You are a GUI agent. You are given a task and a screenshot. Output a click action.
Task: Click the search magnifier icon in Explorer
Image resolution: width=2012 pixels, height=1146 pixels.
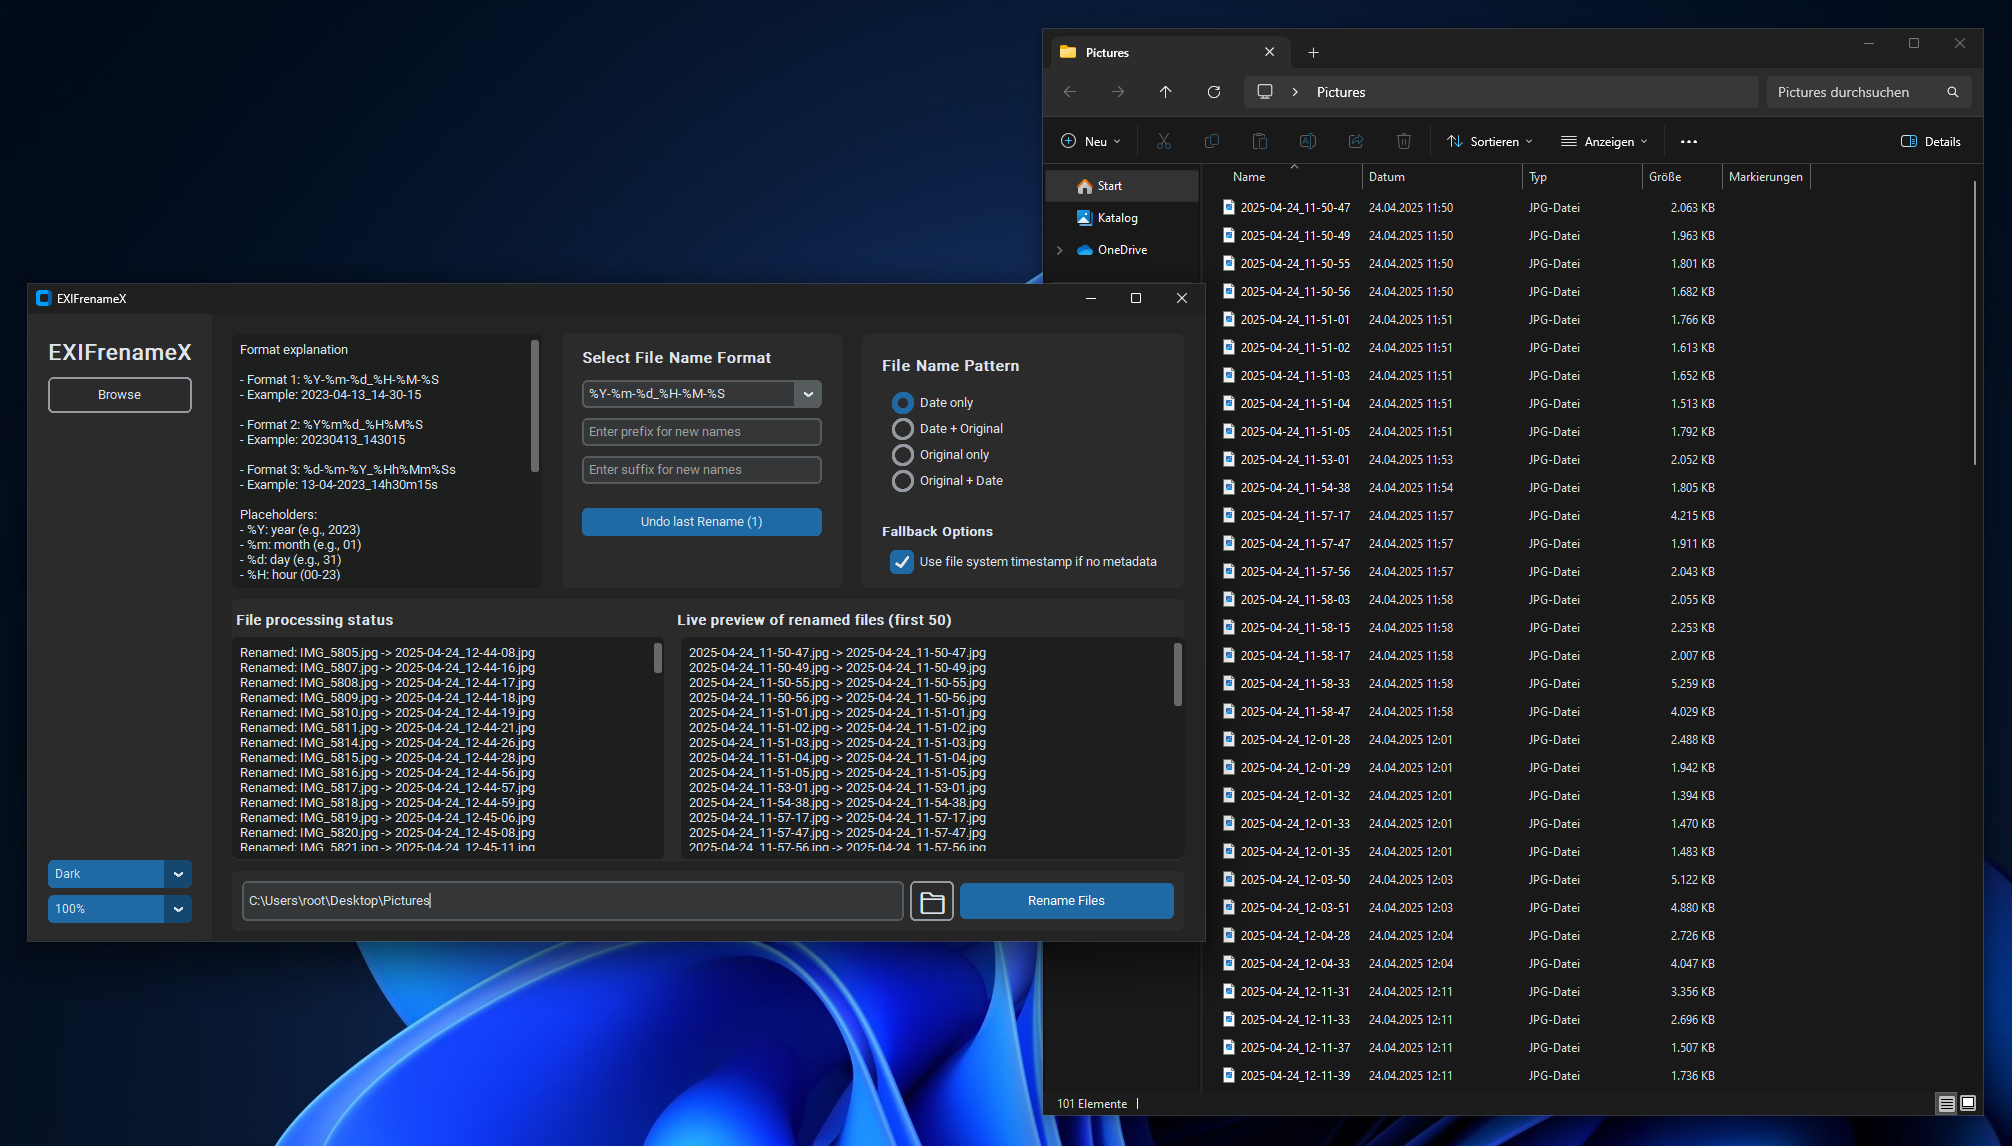click(x=1952, y=92)
